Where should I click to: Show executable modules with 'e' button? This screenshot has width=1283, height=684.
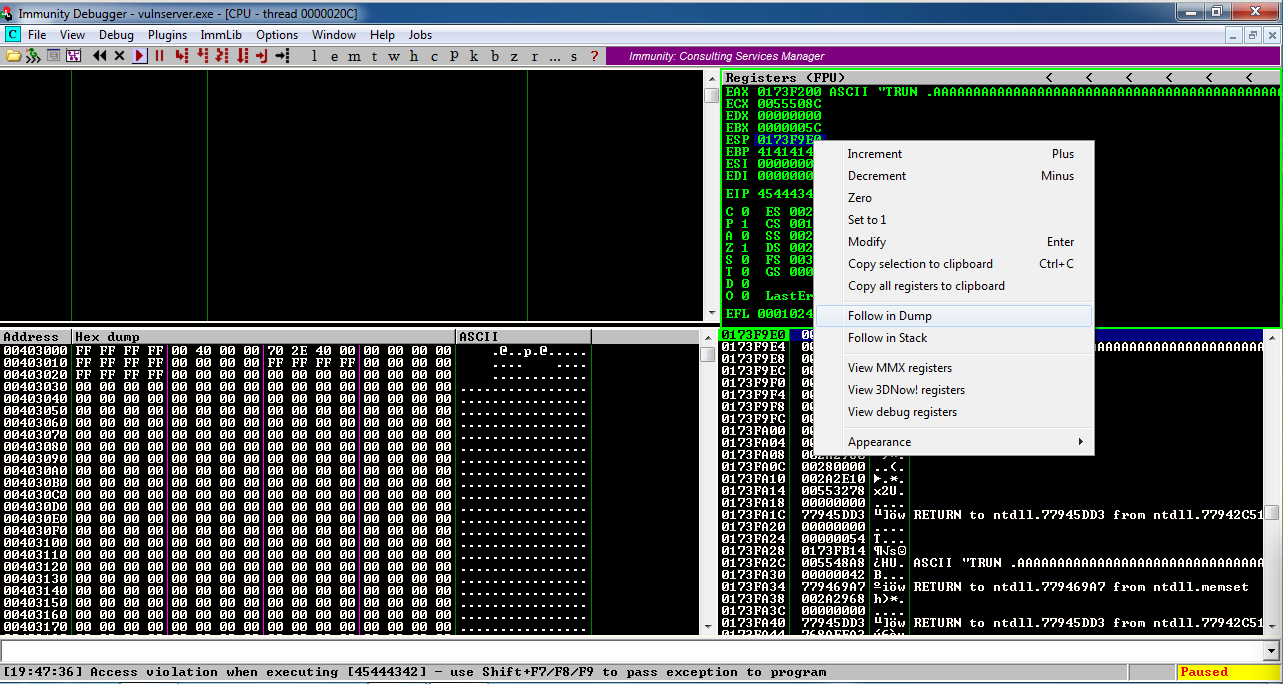pos(334,56)
